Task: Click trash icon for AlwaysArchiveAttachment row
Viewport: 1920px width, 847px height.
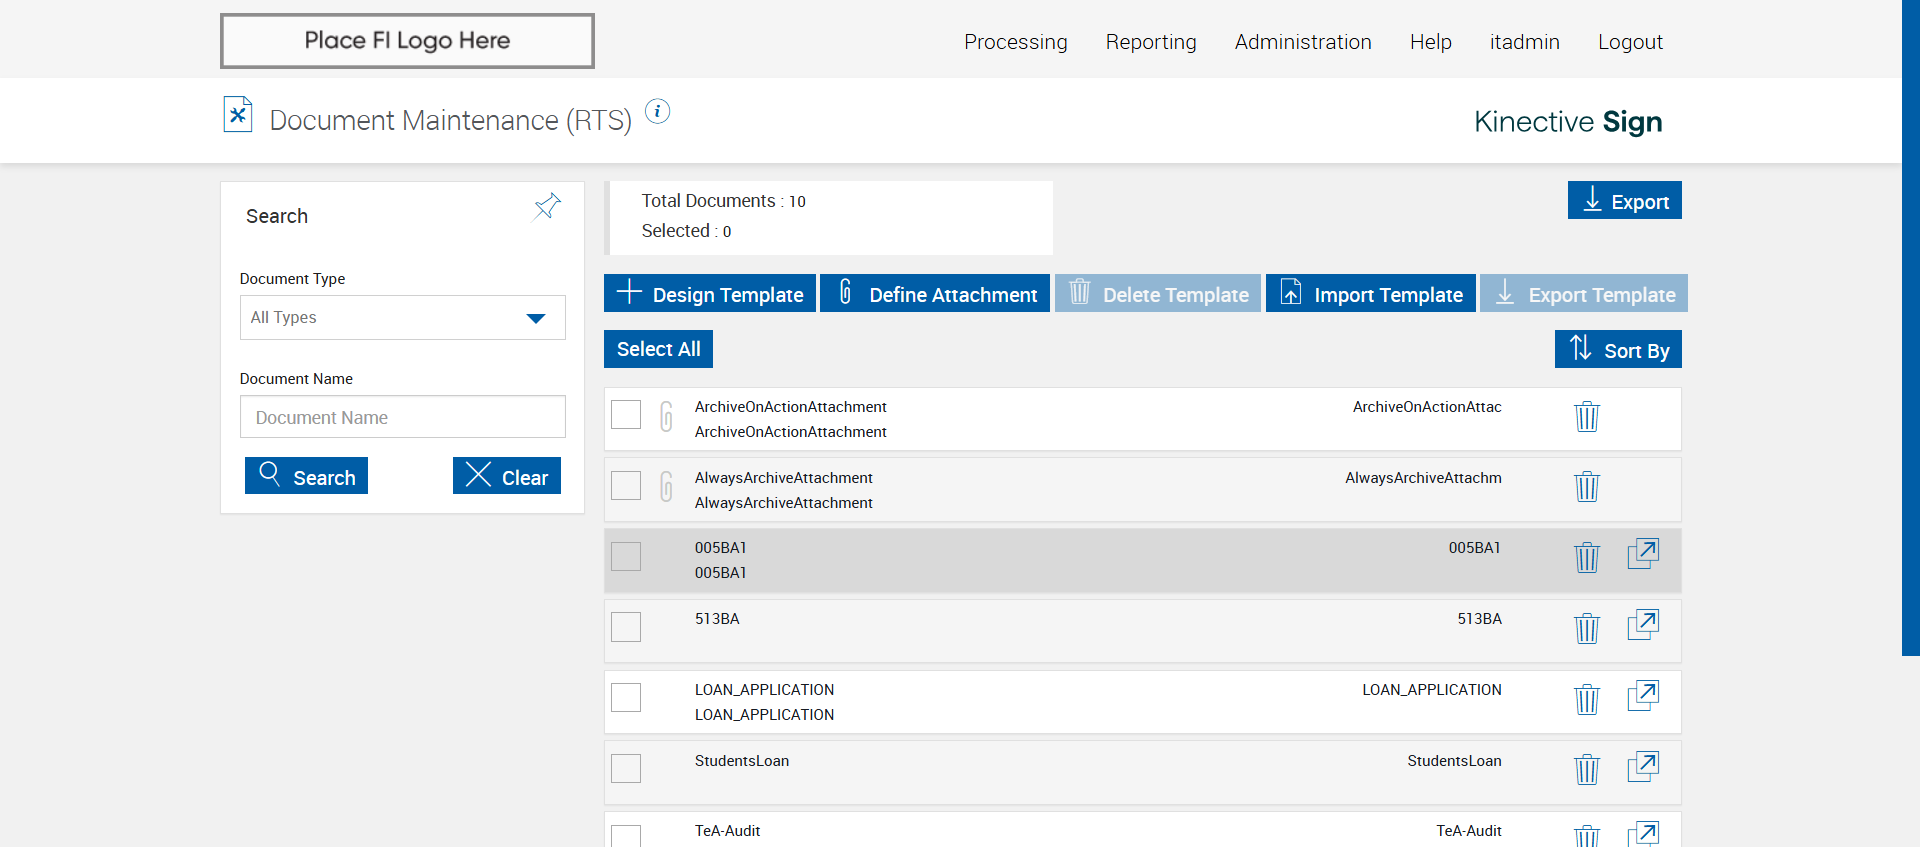Action: pos(1586,487)
